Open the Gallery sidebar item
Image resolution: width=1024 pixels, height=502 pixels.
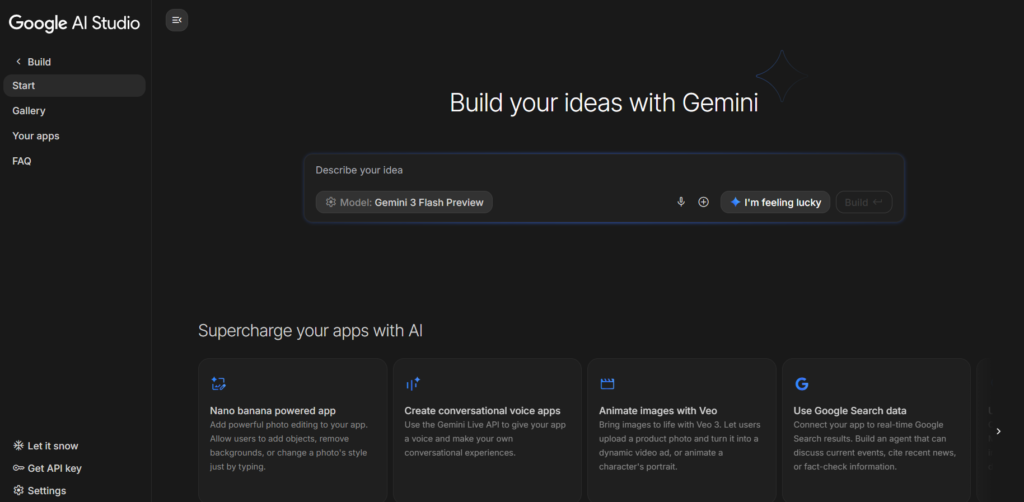click(x=29, y=111)
